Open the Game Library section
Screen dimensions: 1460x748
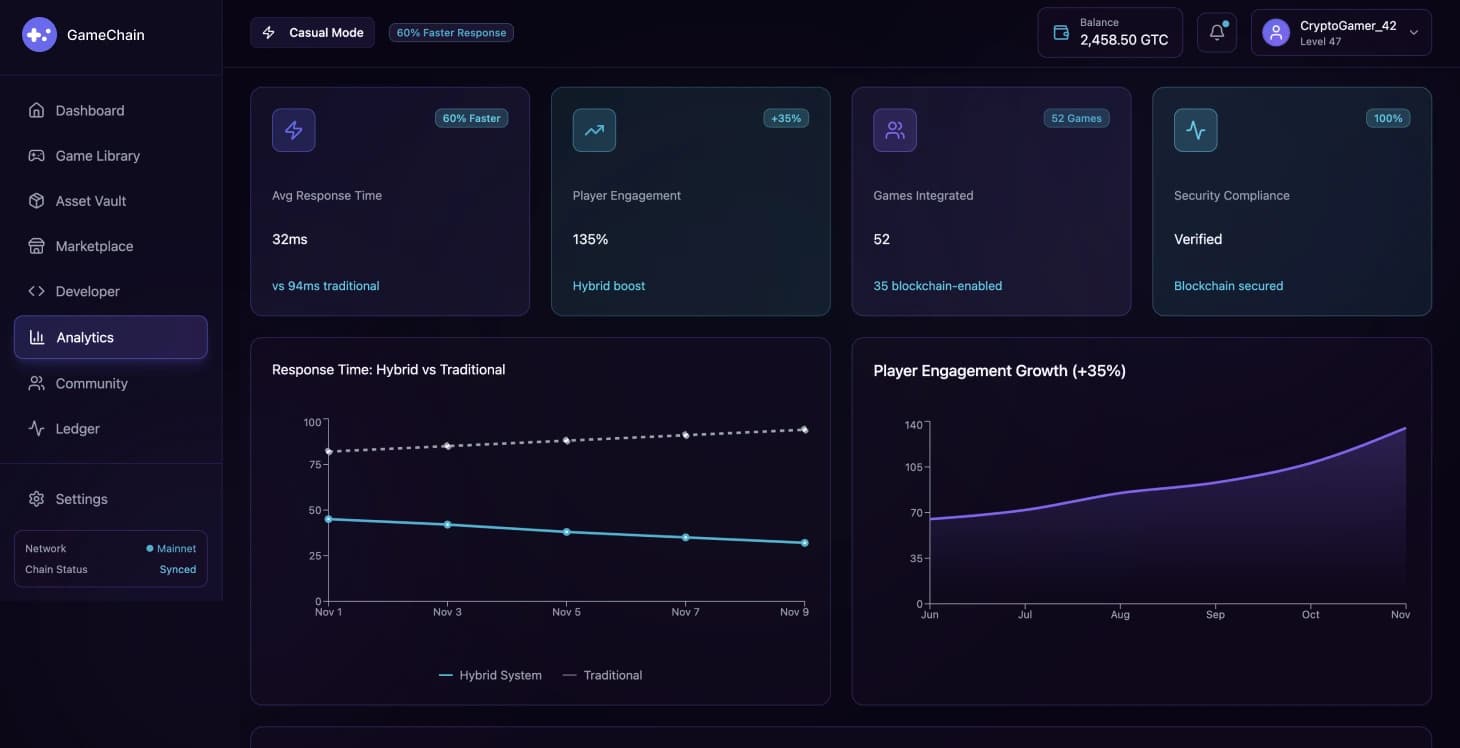[96, 155]
